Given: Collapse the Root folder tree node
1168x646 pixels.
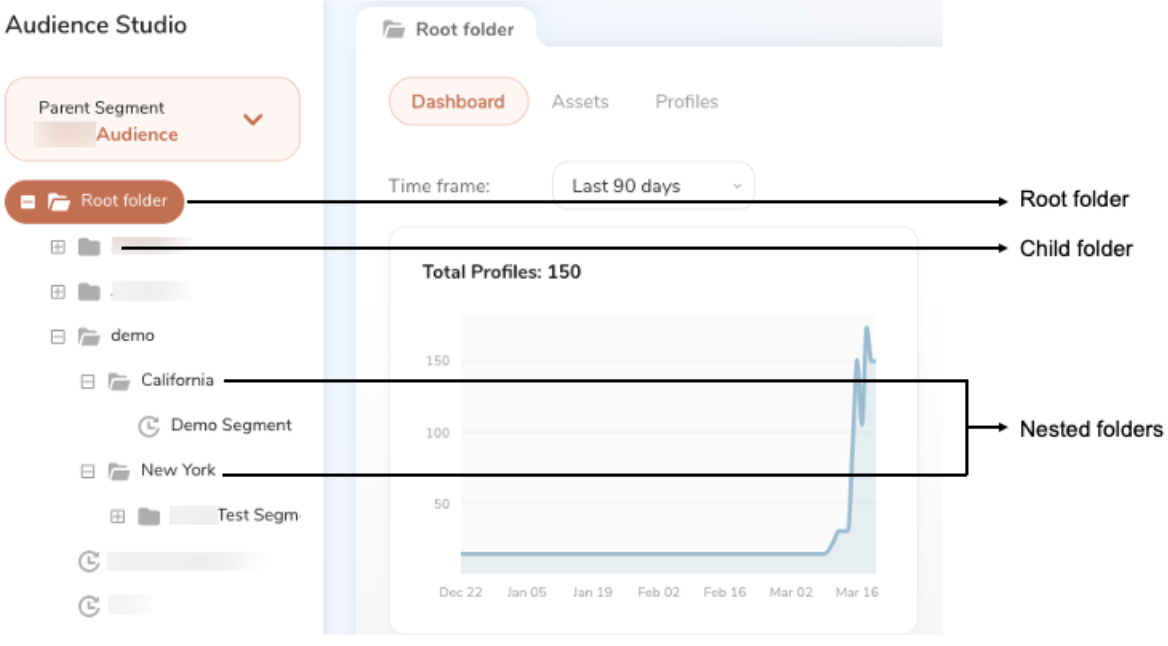Looking at the screenshot, I should [28, 202].
